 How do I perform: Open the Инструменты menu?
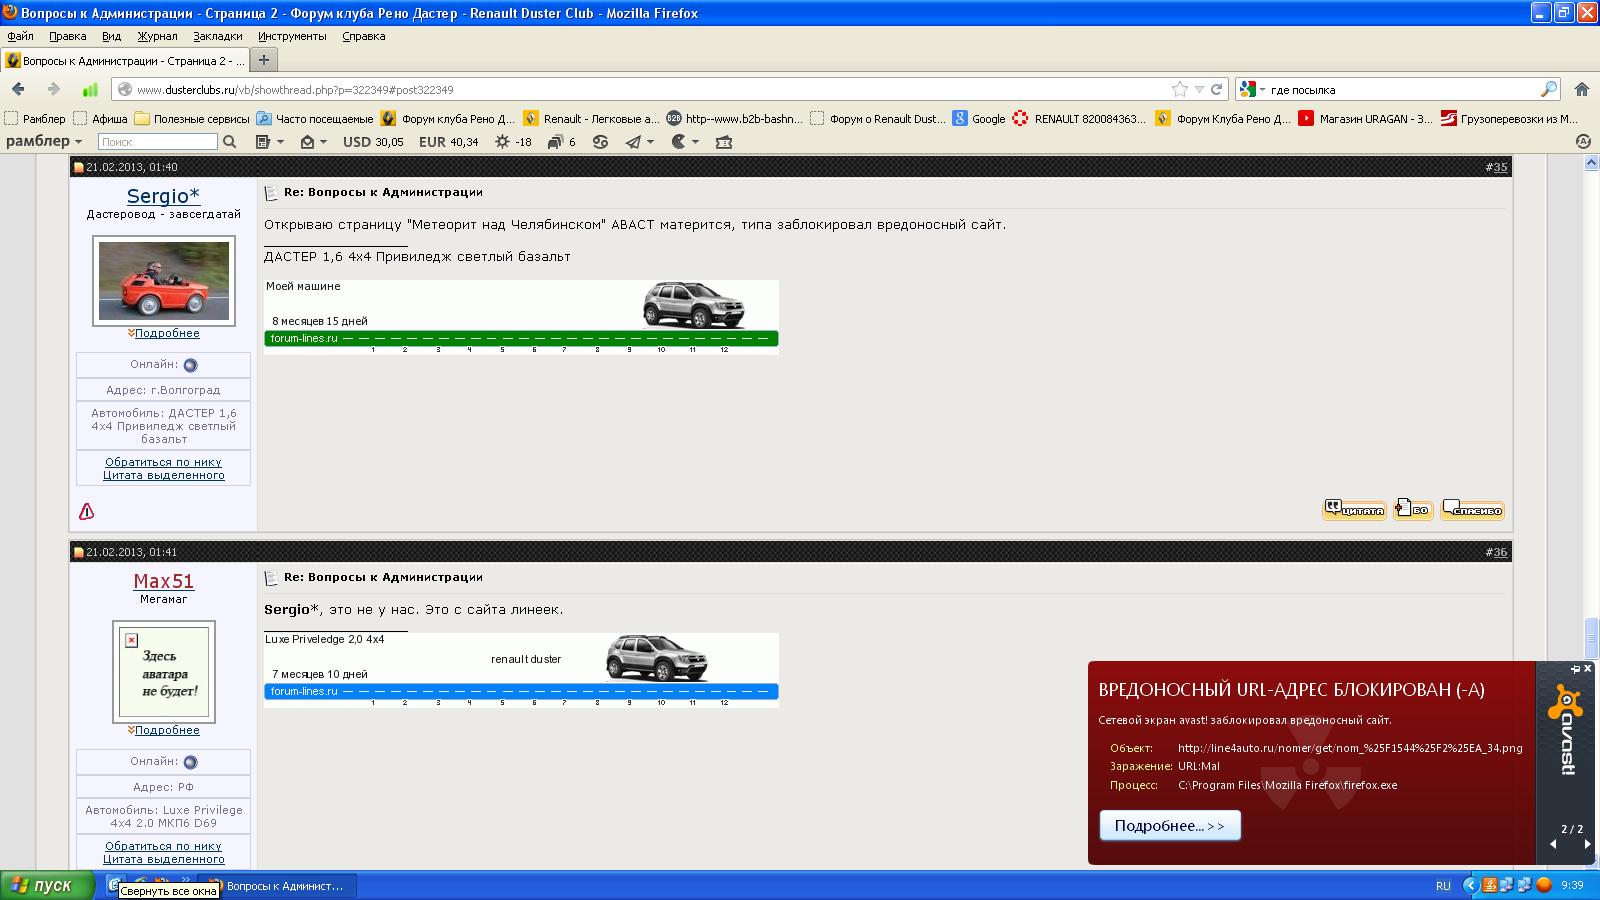pyautogui.click(x=292, y=36)
